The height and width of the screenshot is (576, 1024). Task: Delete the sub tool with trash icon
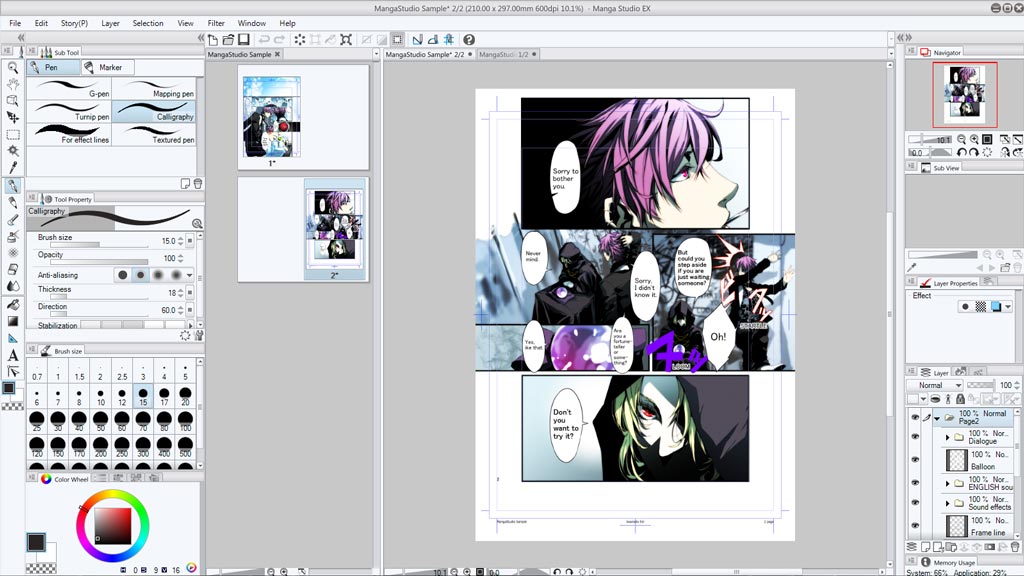[x=197, y=183]
